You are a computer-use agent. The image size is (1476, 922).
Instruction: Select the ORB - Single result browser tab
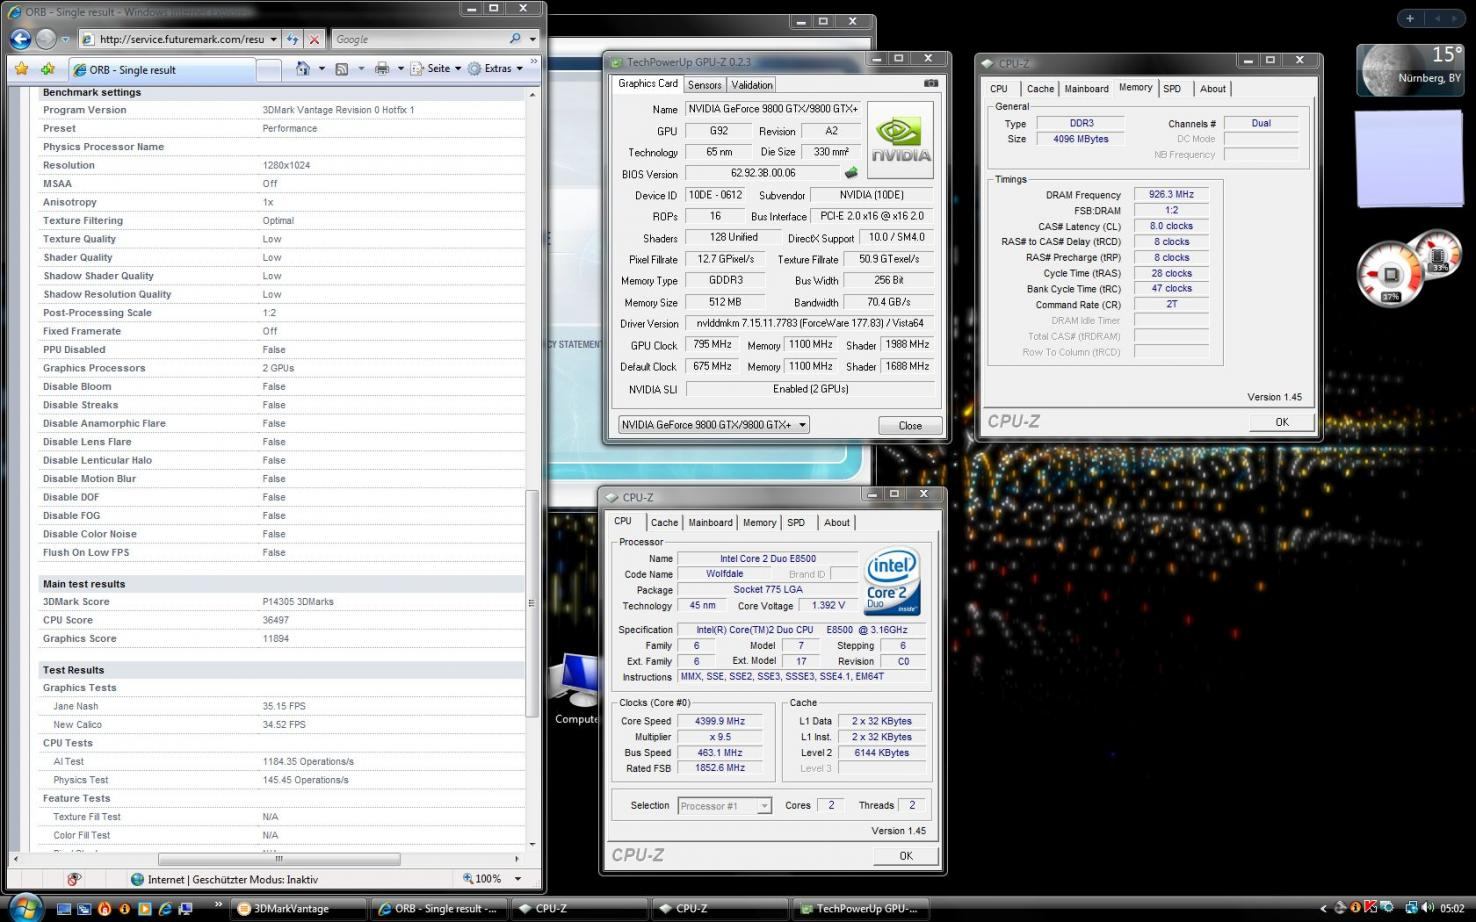[162, 70]
